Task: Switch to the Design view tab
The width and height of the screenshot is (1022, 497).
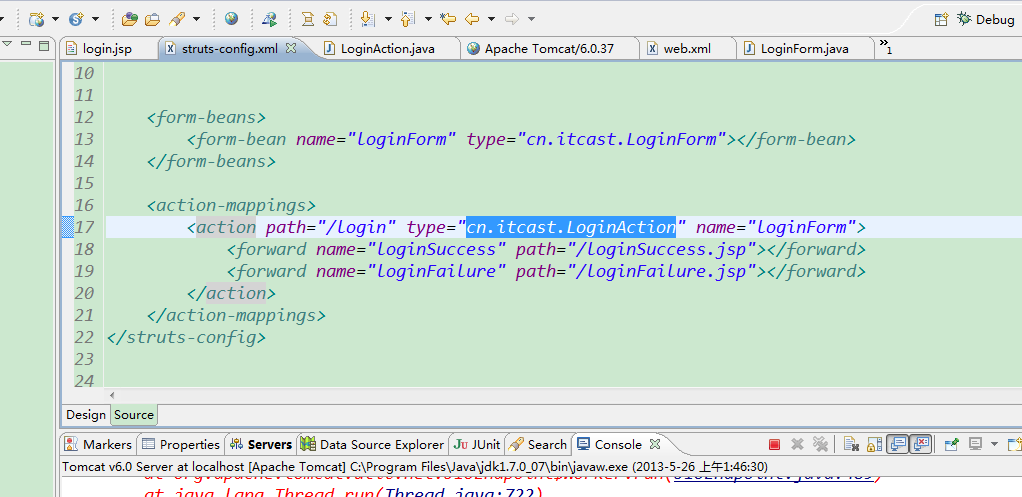Action: tap(86, 415)
